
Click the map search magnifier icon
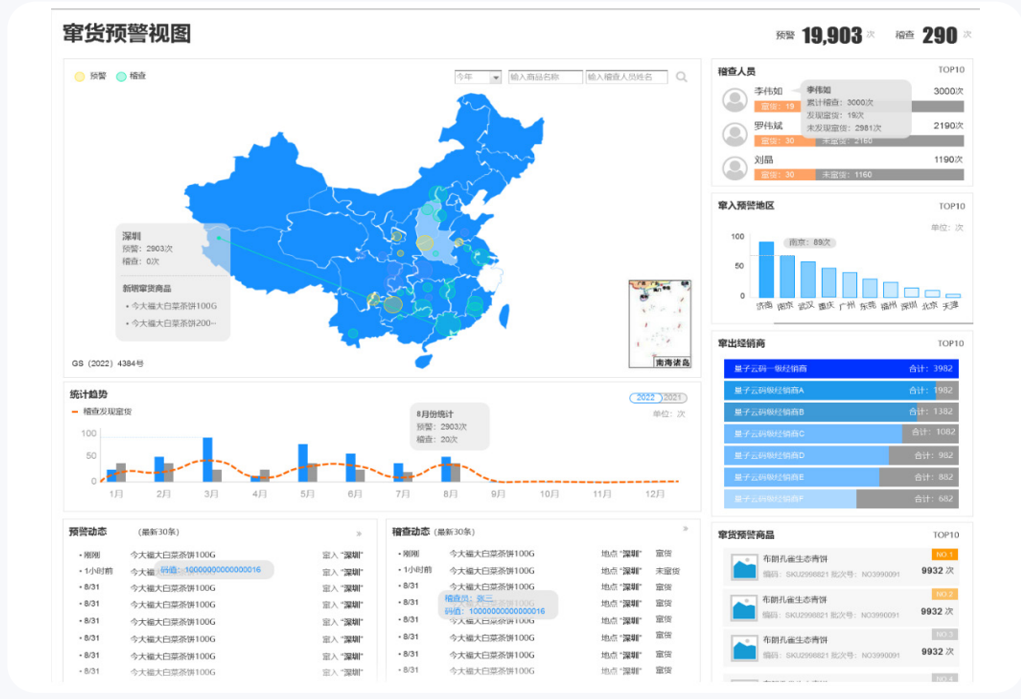coord(681,77)
